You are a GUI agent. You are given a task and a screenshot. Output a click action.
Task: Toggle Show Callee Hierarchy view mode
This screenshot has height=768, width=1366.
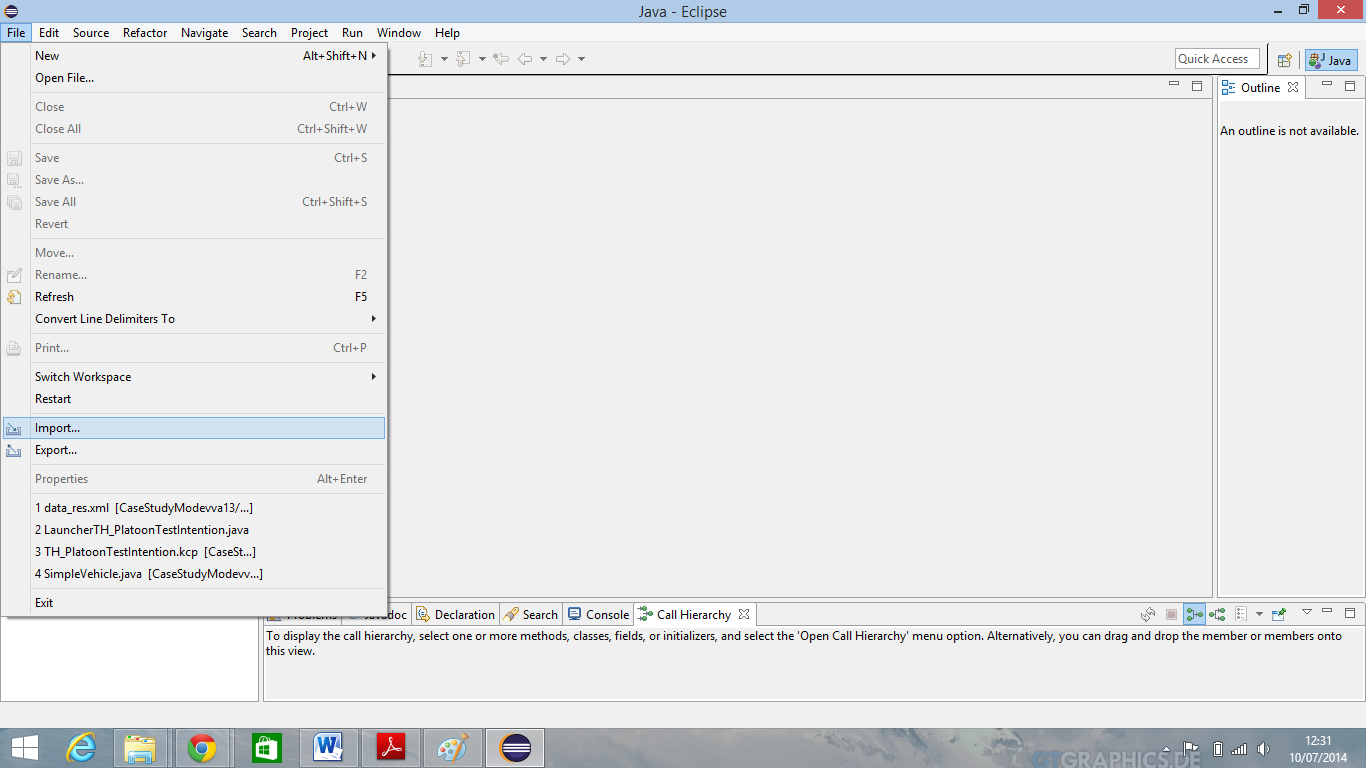1217,614
